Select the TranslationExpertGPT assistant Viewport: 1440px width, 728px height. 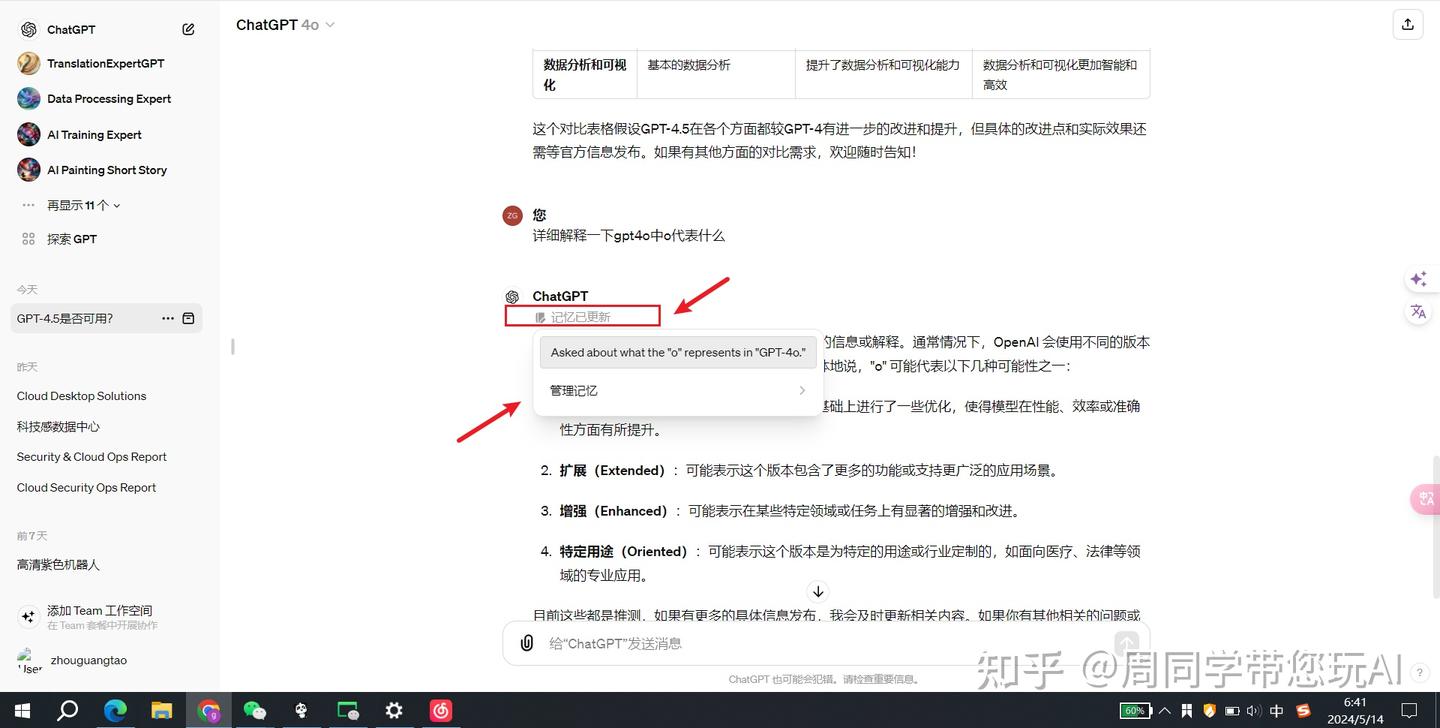tap(104, 63)
